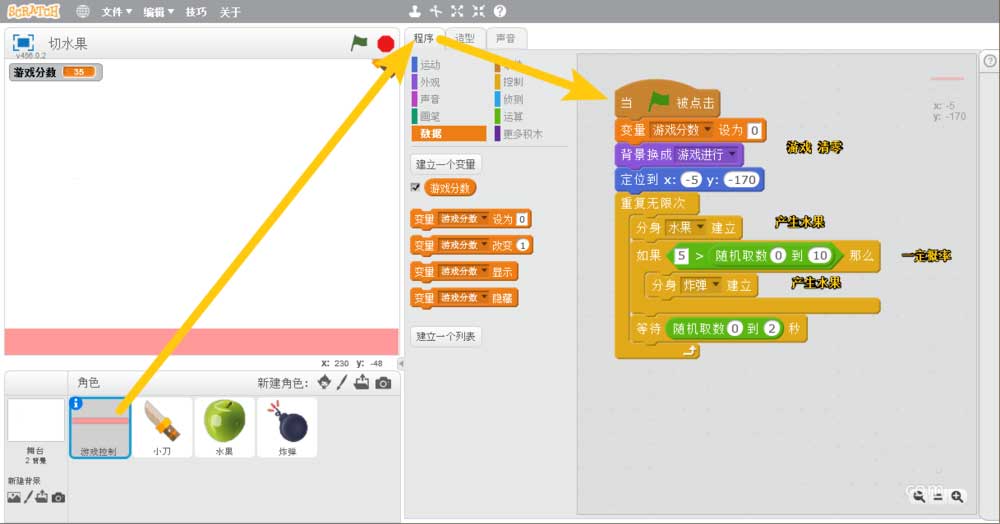Open the 文件 menu

point(117,11)
